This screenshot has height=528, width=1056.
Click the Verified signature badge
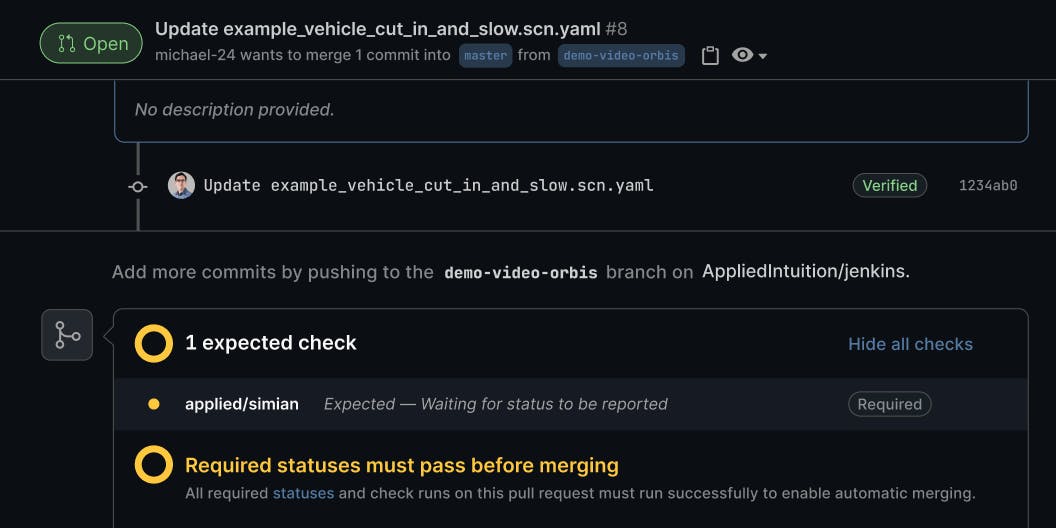click(889, 185)
